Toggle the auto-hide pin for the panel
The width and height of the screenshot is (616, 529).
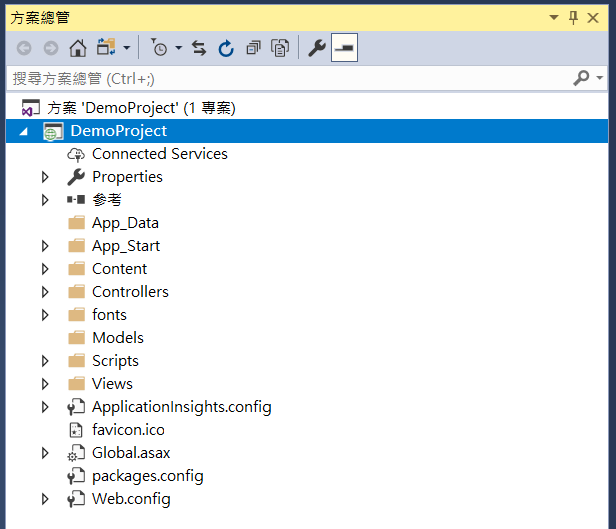573,18
